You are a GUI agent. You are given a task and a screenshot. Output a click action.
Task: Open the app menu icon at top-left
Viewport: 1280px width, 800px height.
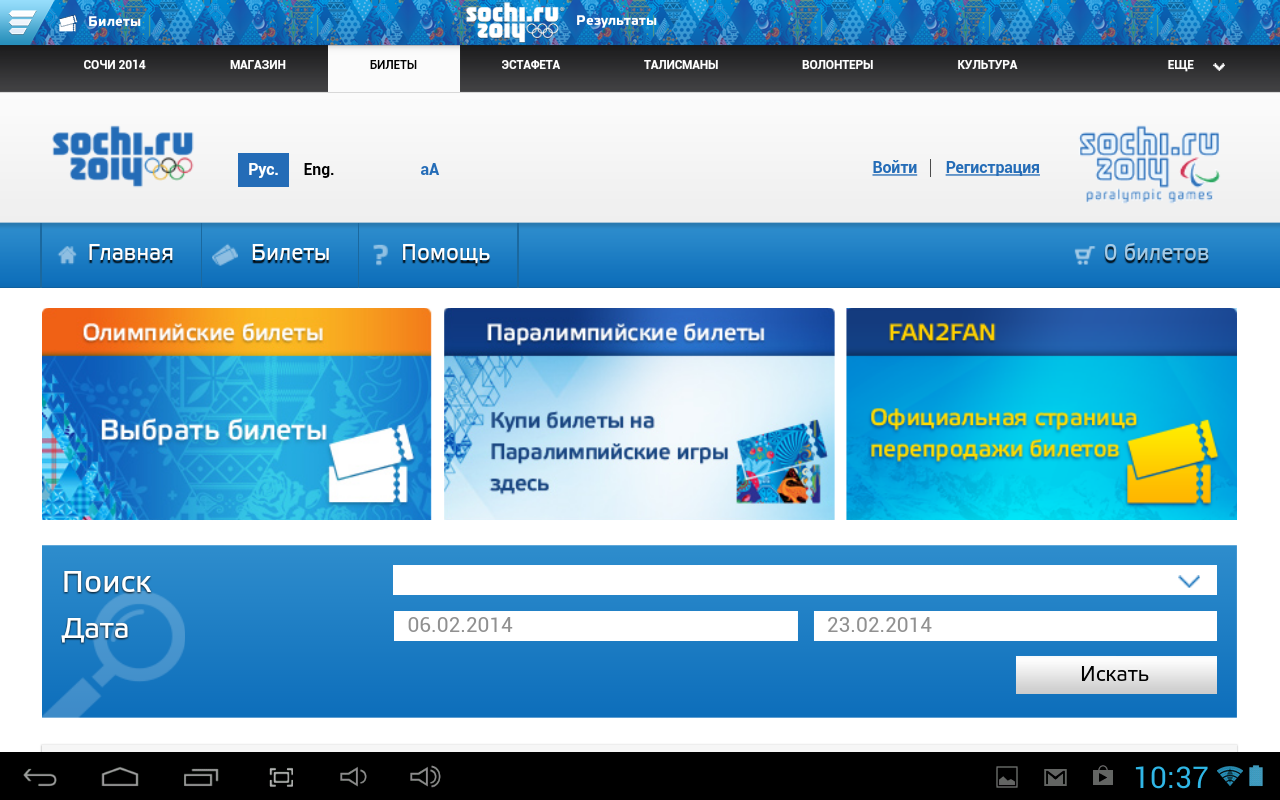click(20, 21)
